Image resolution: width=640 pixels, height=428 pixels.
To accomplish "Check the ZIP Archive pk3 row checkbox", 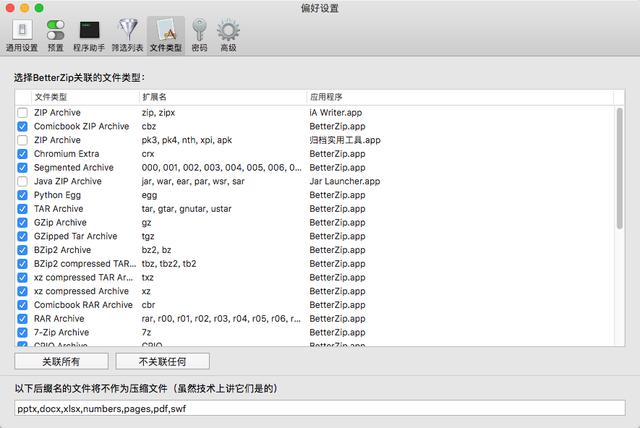I will click(22, 140).
